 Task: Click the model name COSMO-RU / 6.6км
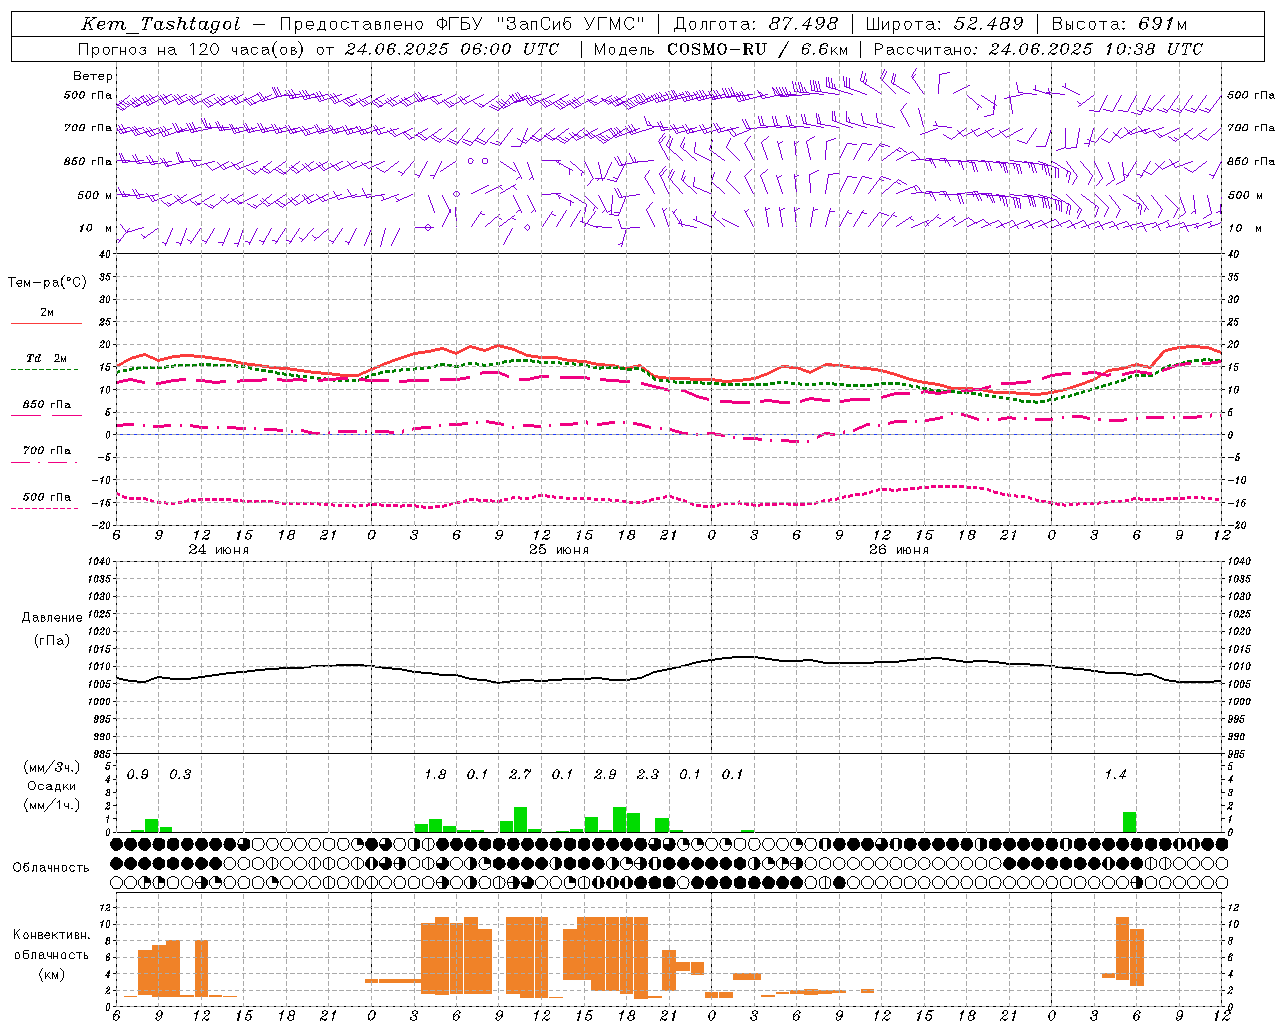(758, 48)
